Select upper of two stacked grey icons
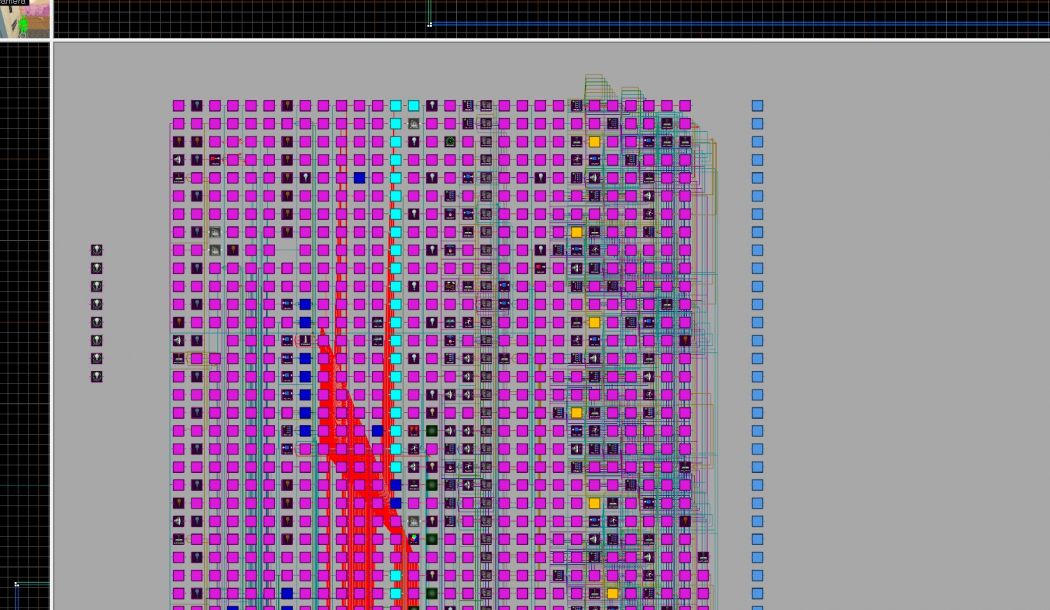 215,232
